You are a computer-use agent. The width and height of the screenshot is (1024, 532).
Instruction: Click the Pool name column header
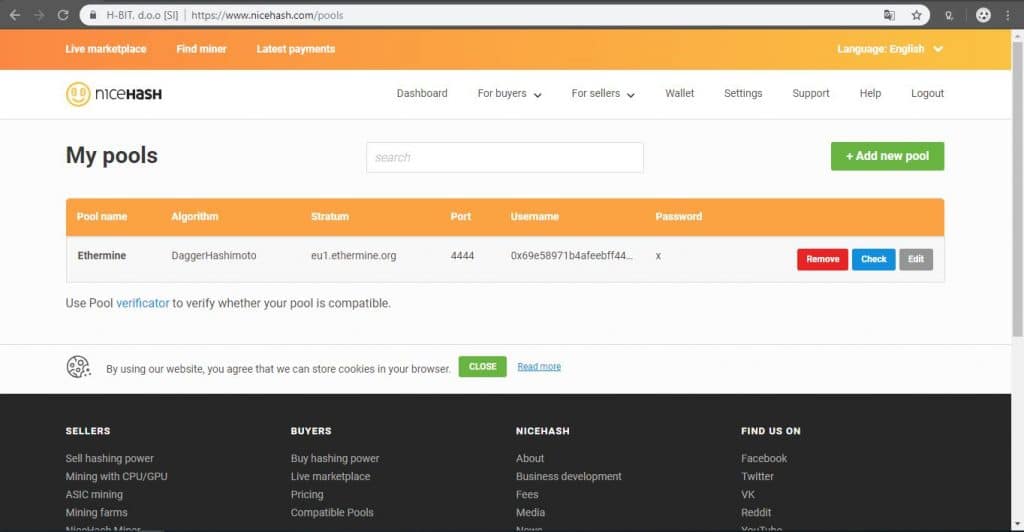pos(102,217)
